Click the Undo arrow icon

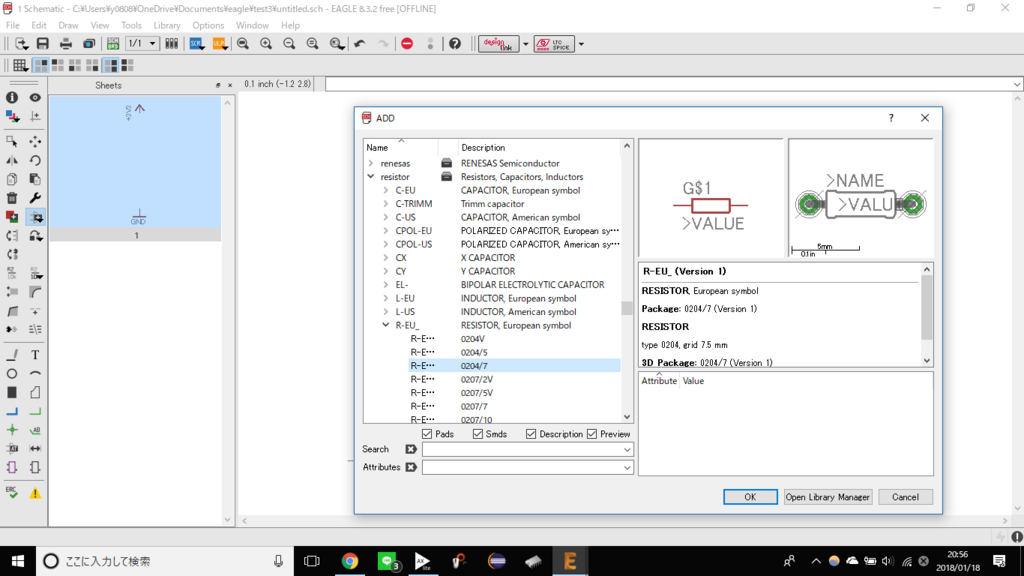359,44
